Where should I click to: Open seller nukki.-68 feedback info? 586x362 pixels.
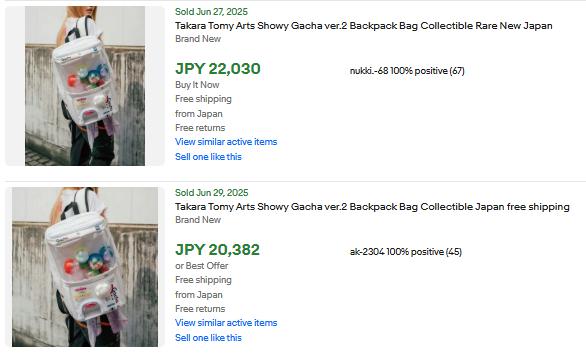[407, 71]
